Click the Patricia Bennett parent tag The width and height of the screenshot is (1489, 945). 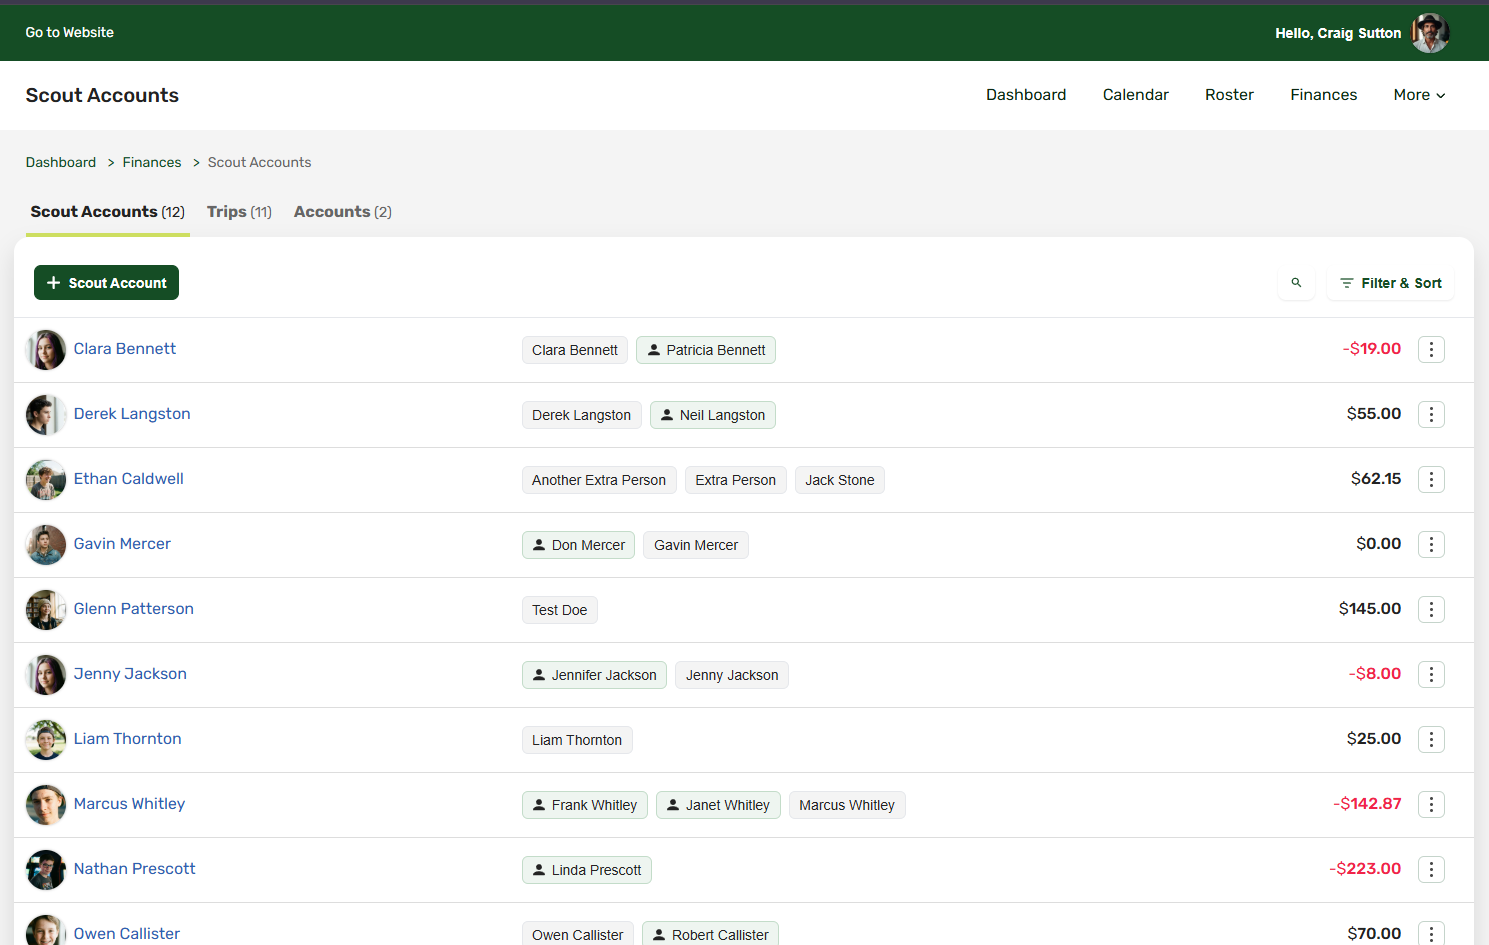click(706, 350)
